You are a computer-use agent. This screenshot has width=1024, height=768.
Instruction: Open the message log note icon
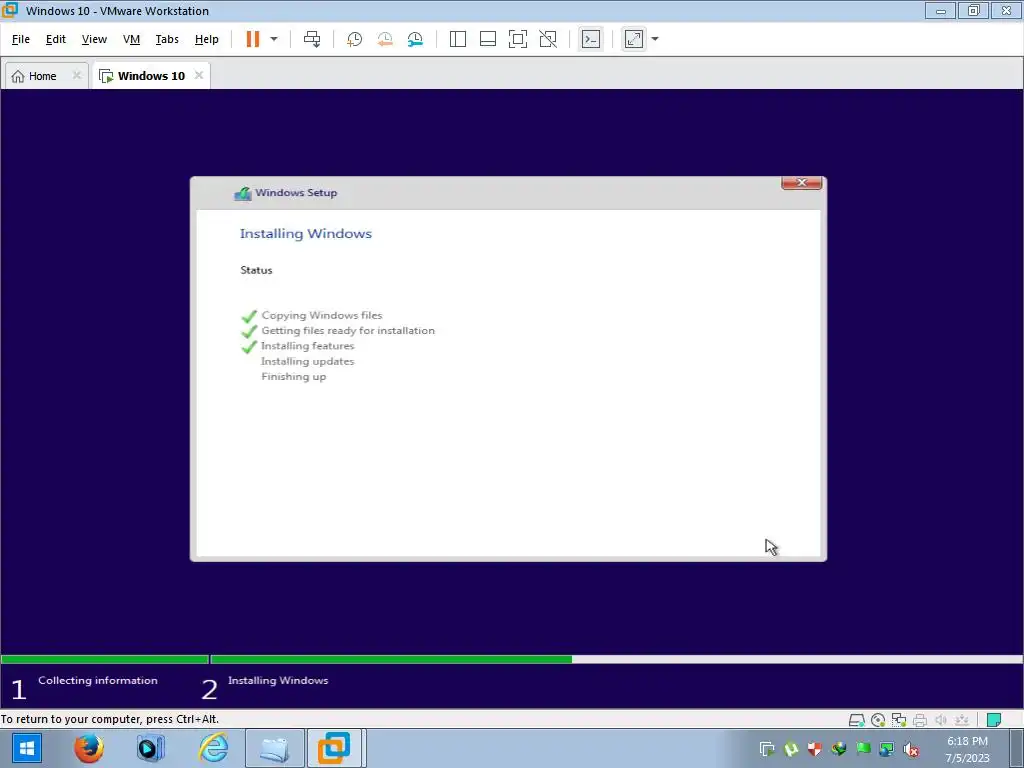tap(994, 720)
